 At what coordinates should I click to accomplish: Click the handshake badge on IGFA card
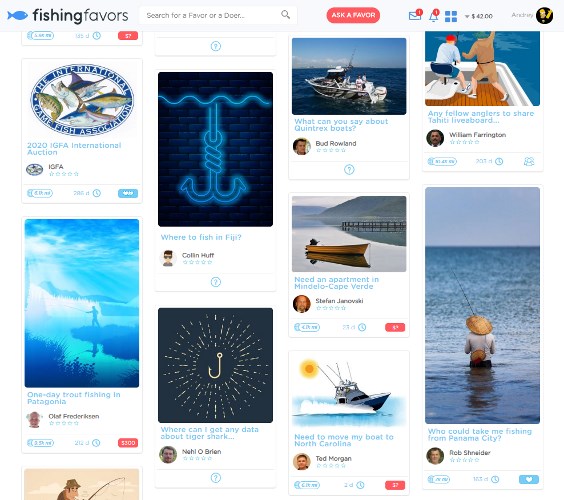(128, 193)
